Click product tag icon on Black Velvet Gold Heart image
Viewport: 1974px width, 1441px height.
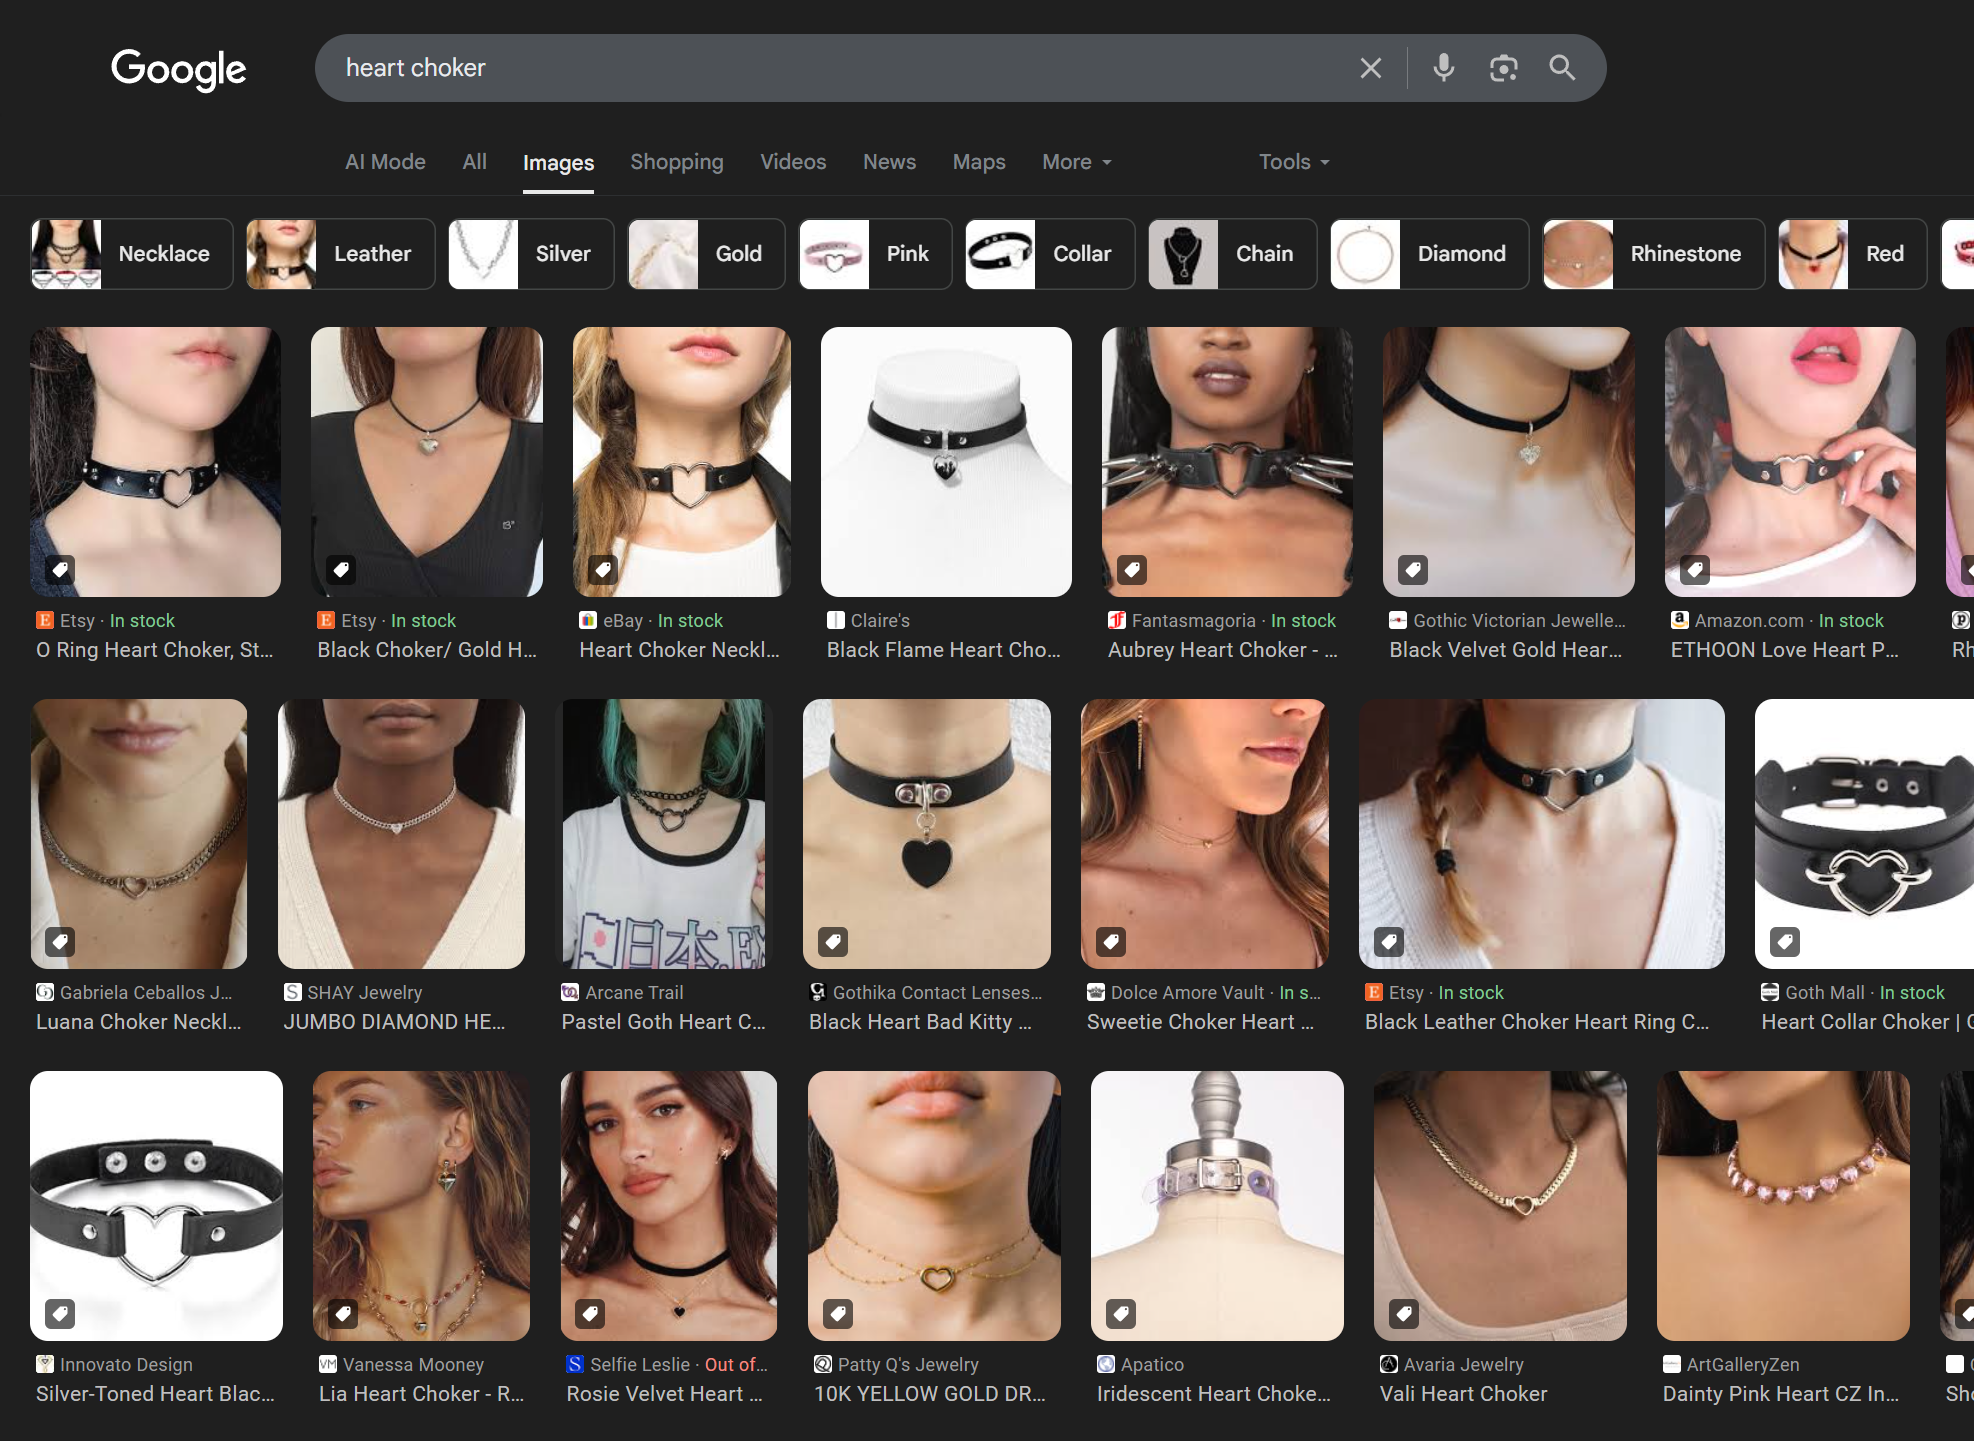(x=1413, y=570)
